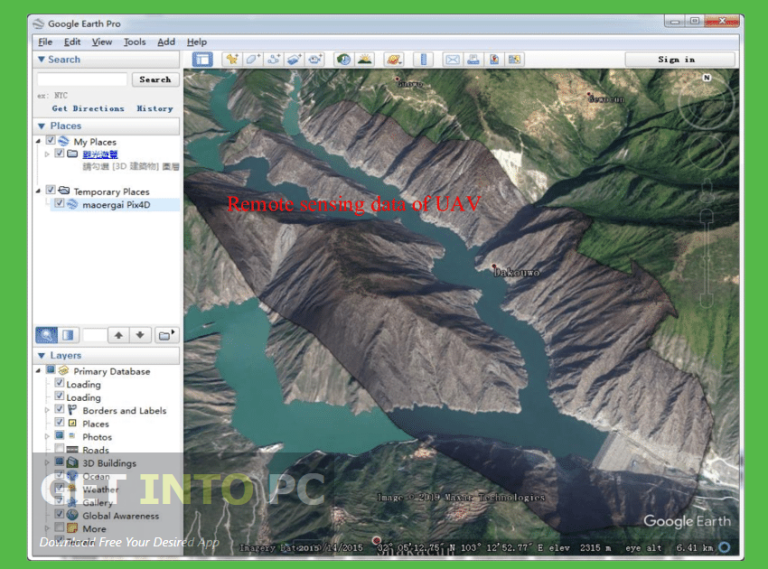The height and width of the screenshot is (569, 768).
Task: Toggle the Places transparency panel icon
Action: (x=68, y=335)
